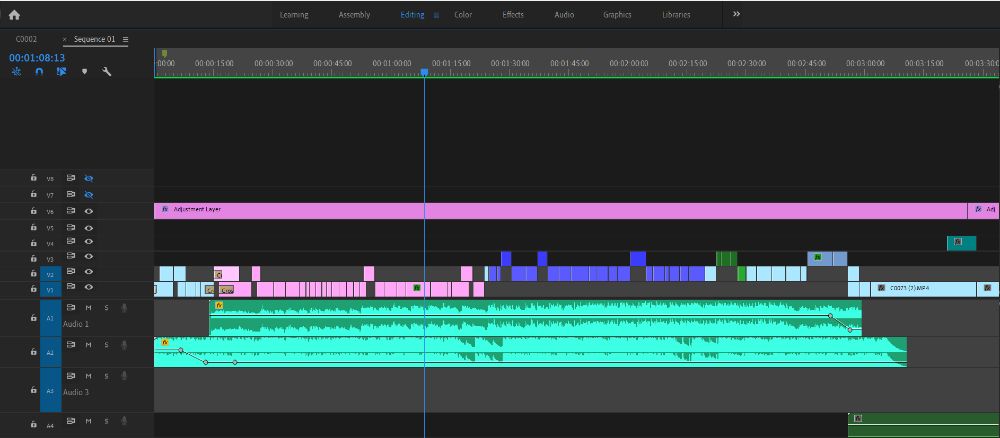Screen dimensions: 1000x438
Task: Mute track A2 with M button
Action: [x=89, y=345]
